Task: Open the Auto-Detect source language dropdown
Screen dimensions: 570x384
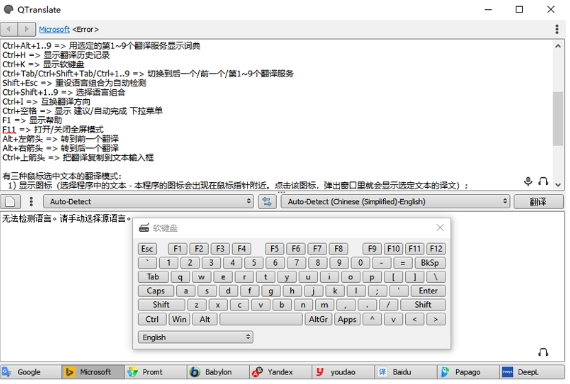Action: pyautogui.click(x=148, y=201)
